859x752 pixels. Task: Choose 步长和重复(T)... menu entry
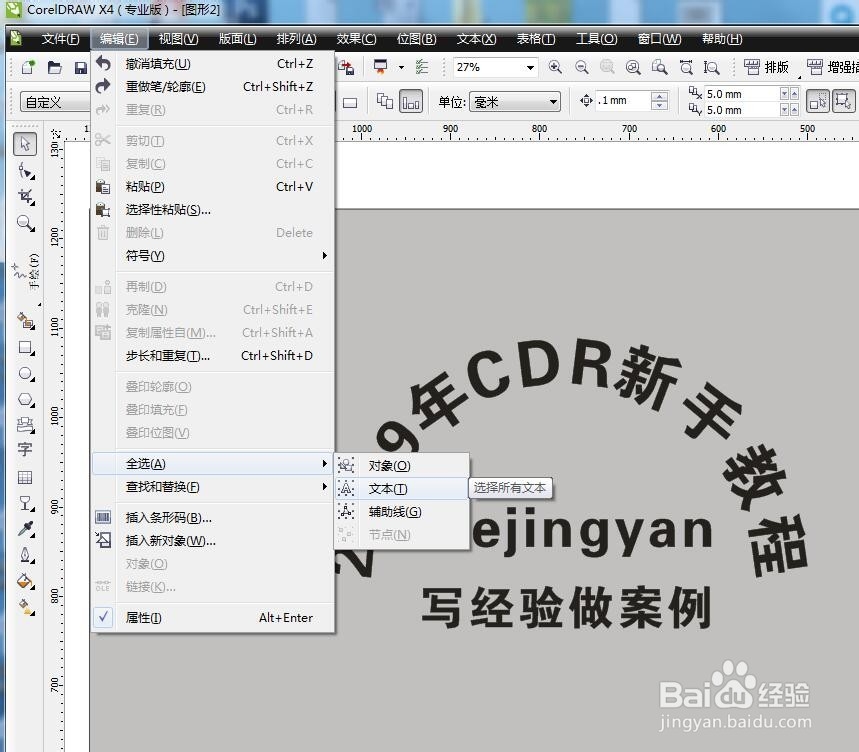(x=214, y=356)
